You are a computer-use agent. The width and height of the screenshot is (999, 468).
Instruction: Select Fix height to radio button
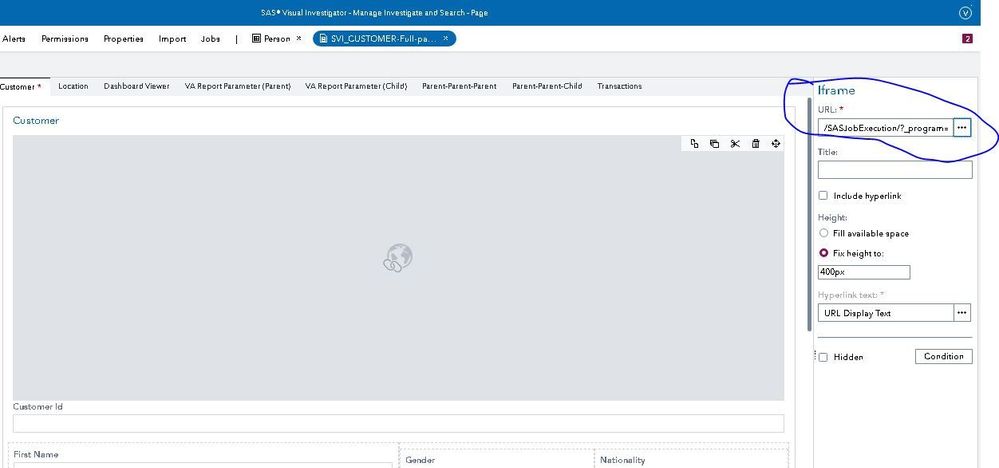[x=824, y=253]
